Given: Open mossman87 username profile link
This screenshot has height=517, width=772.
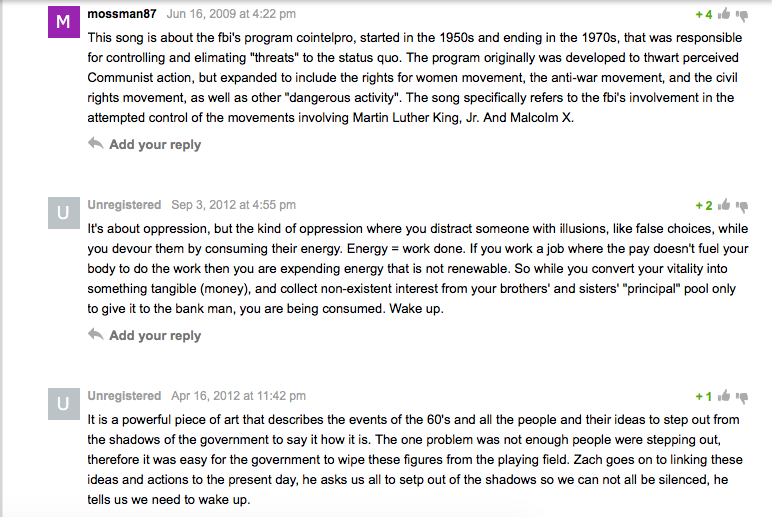Looking at the screenshot, I should [122, 14].
